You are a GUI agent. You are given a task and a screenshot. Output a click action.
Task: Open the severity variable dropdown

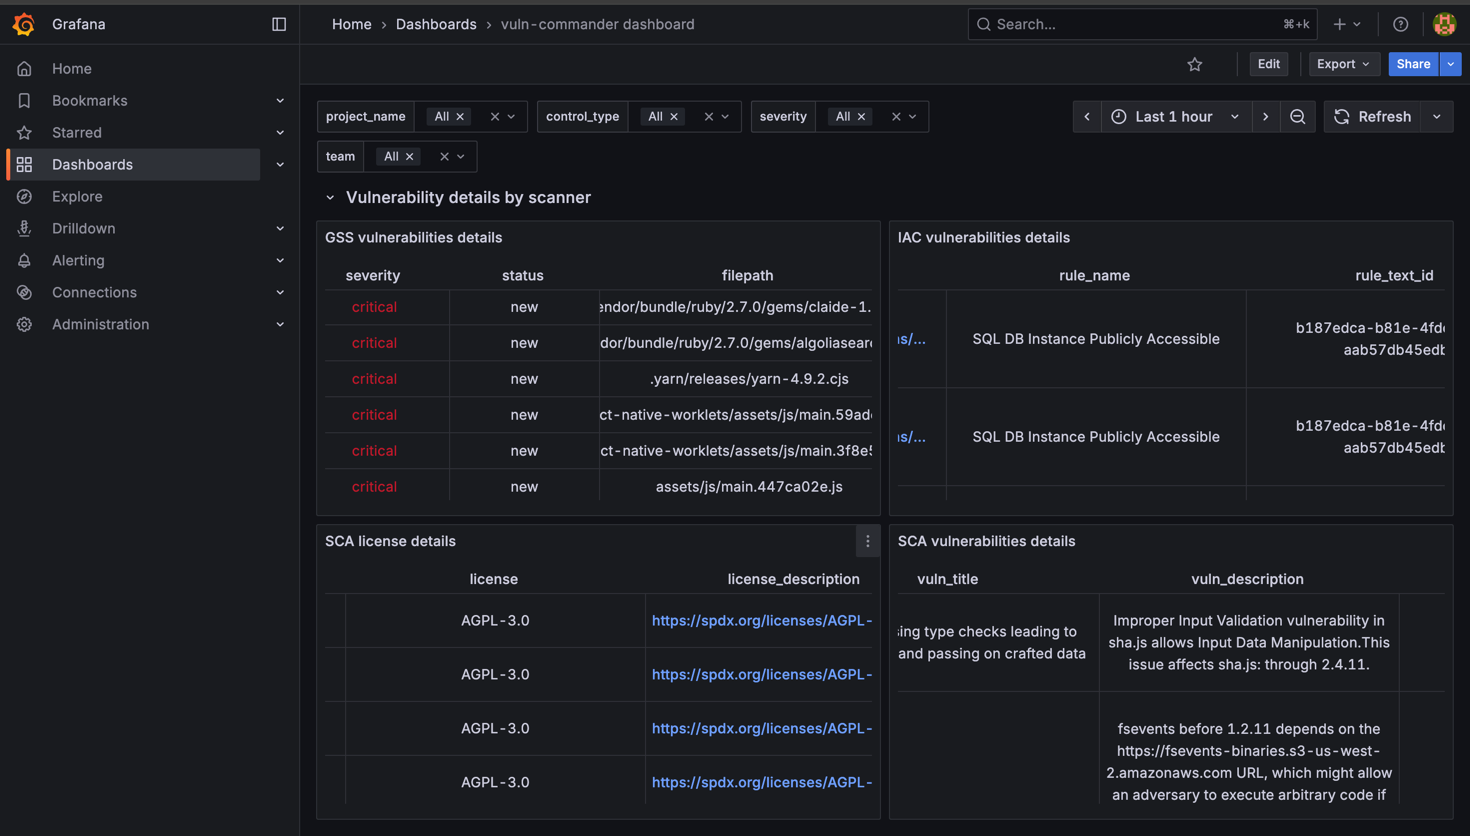(912, 117)
